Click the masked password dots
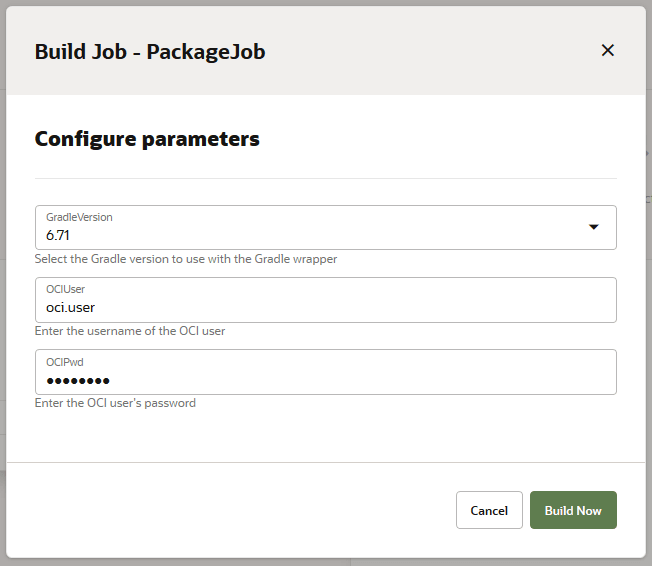This screenshot has height=566, width=652. tap(77, 380)
